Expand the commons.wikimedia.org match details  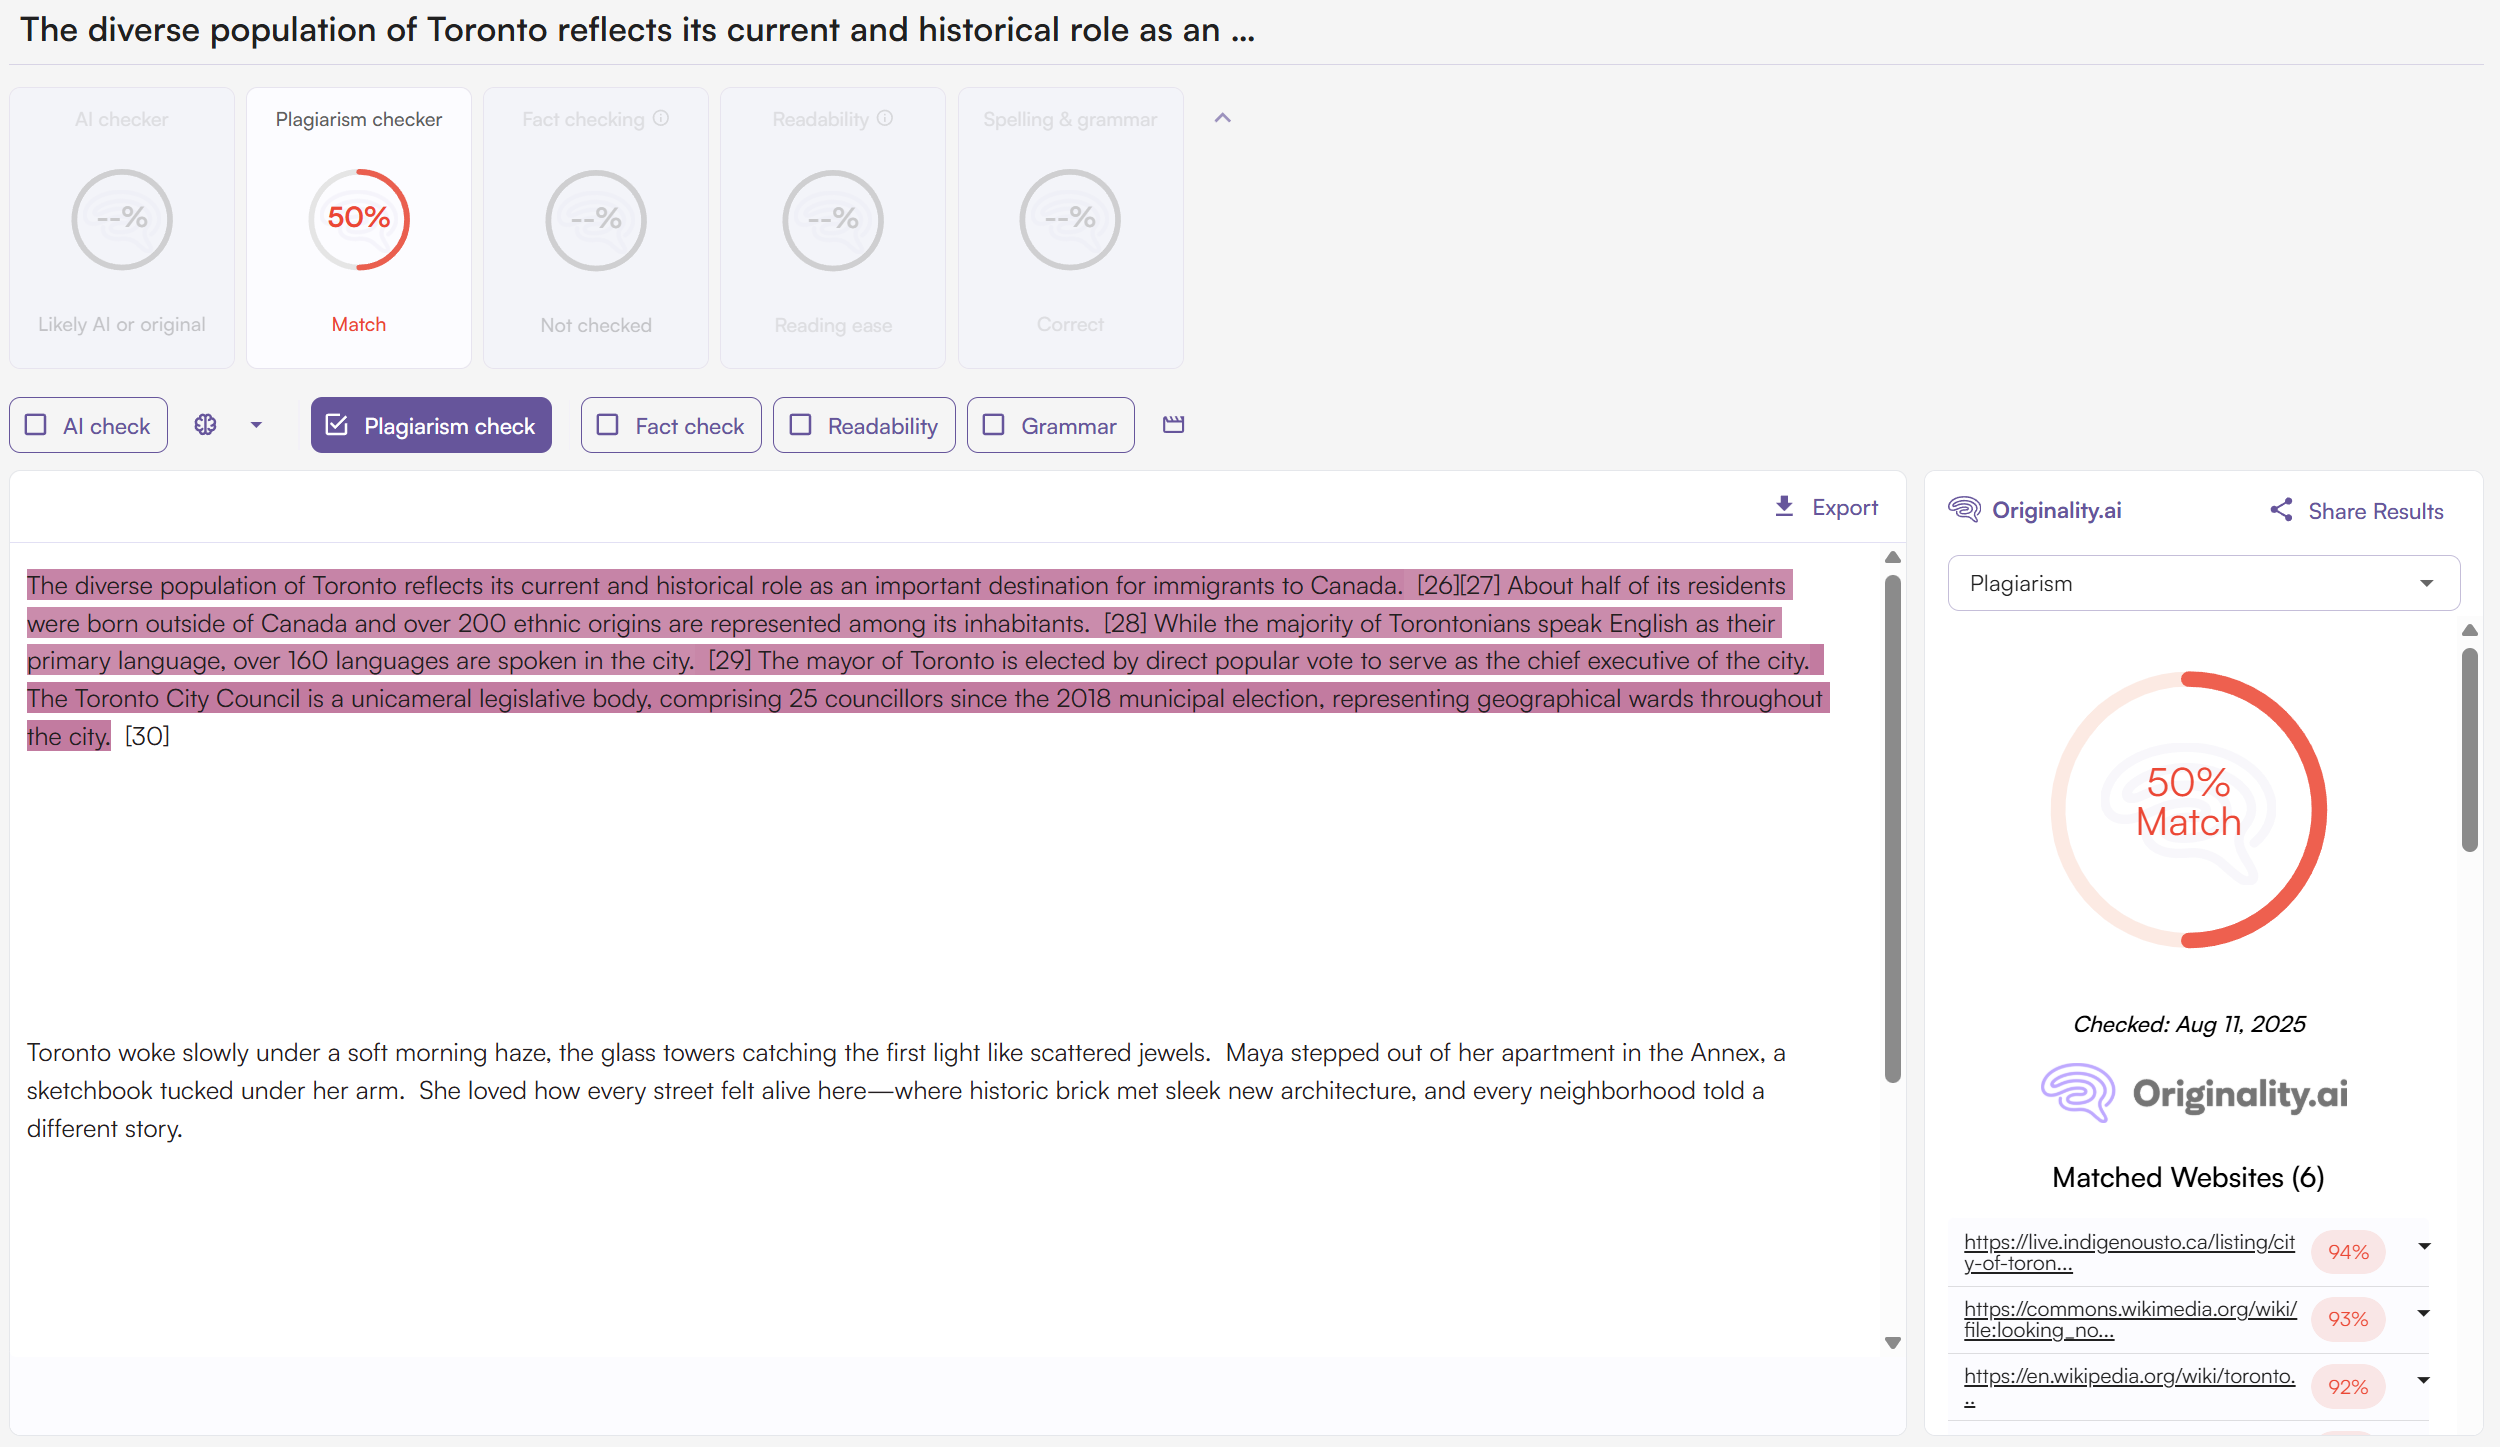click(2424, 1313)
